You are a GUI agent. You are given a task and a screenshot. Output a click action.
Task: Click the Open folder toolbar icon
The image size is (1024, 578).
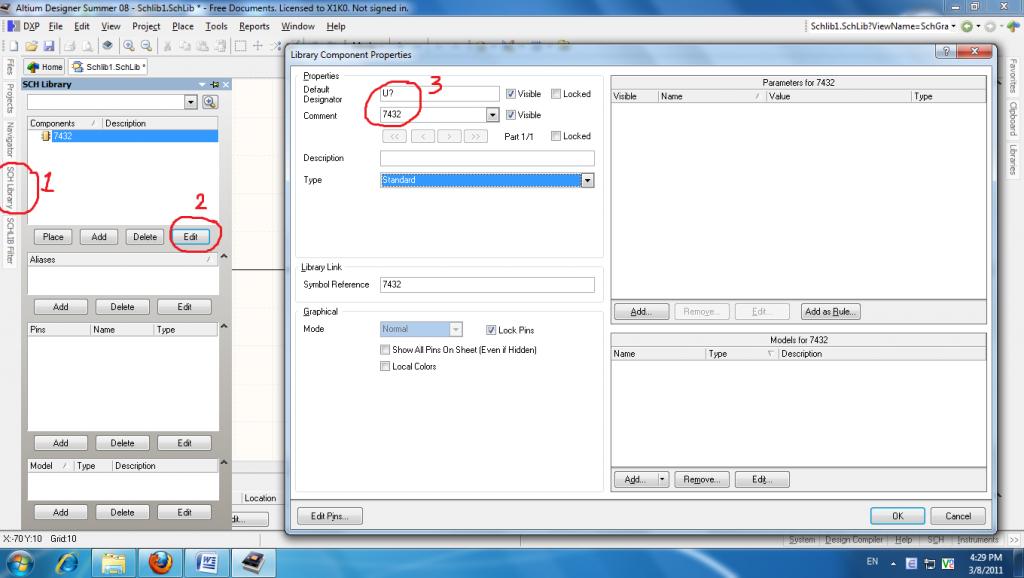click(x=31, y=46)
